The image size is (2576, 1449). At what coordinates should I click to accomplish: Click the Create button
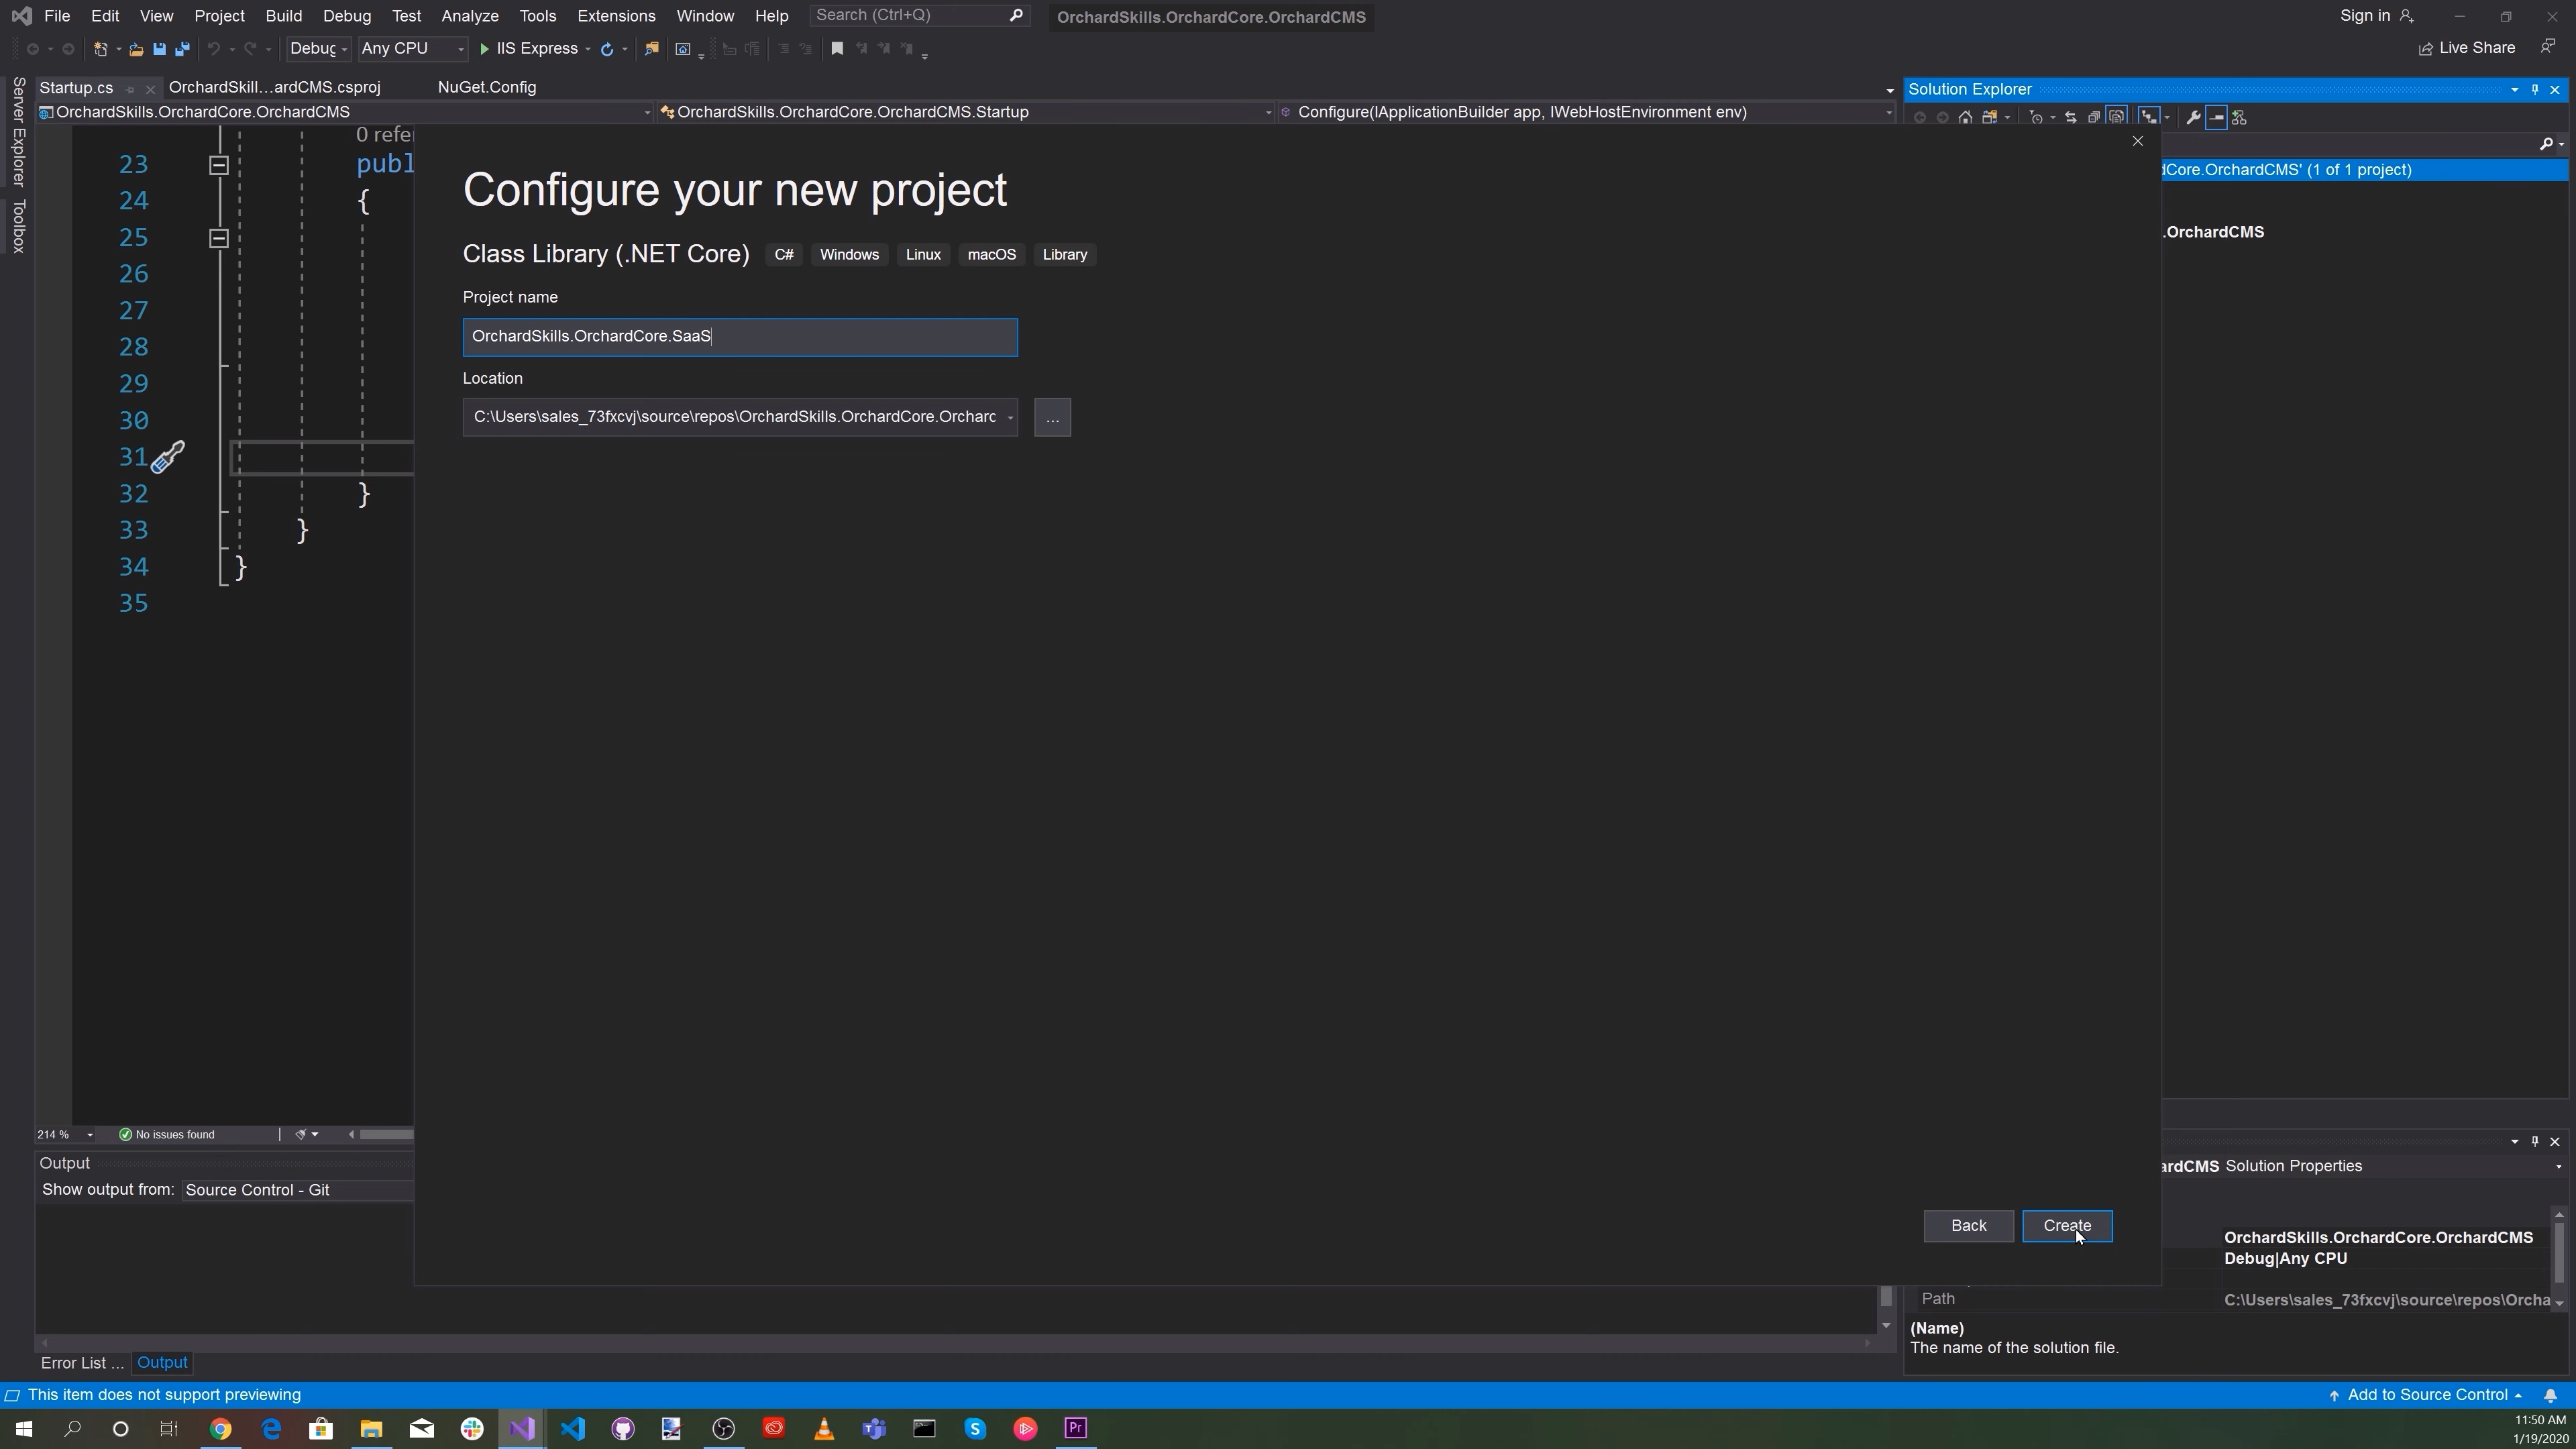(2067, 1226)
